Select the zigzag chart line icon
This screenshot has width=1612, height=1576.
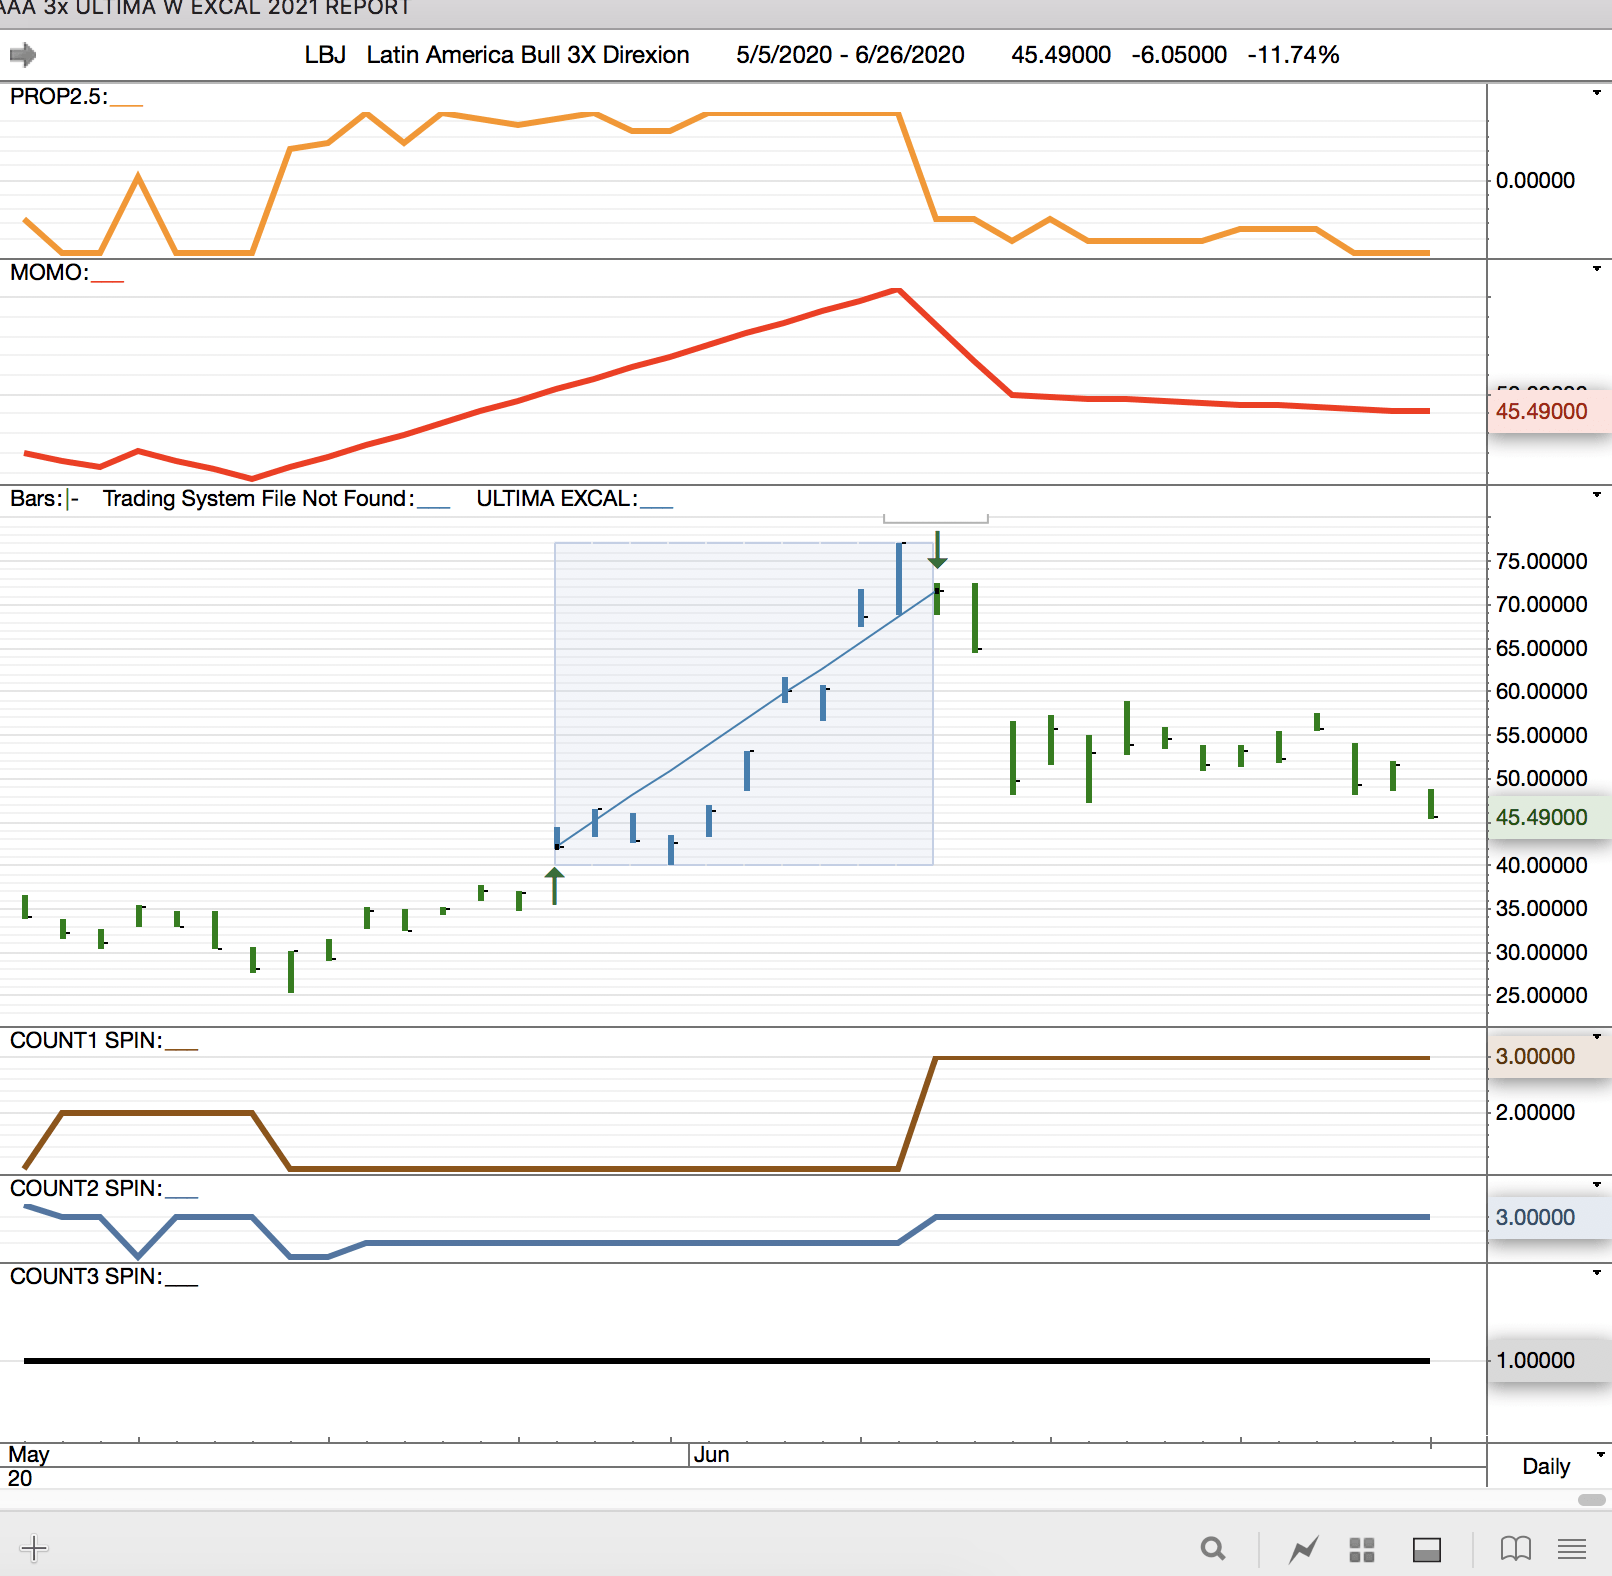1303,1549
